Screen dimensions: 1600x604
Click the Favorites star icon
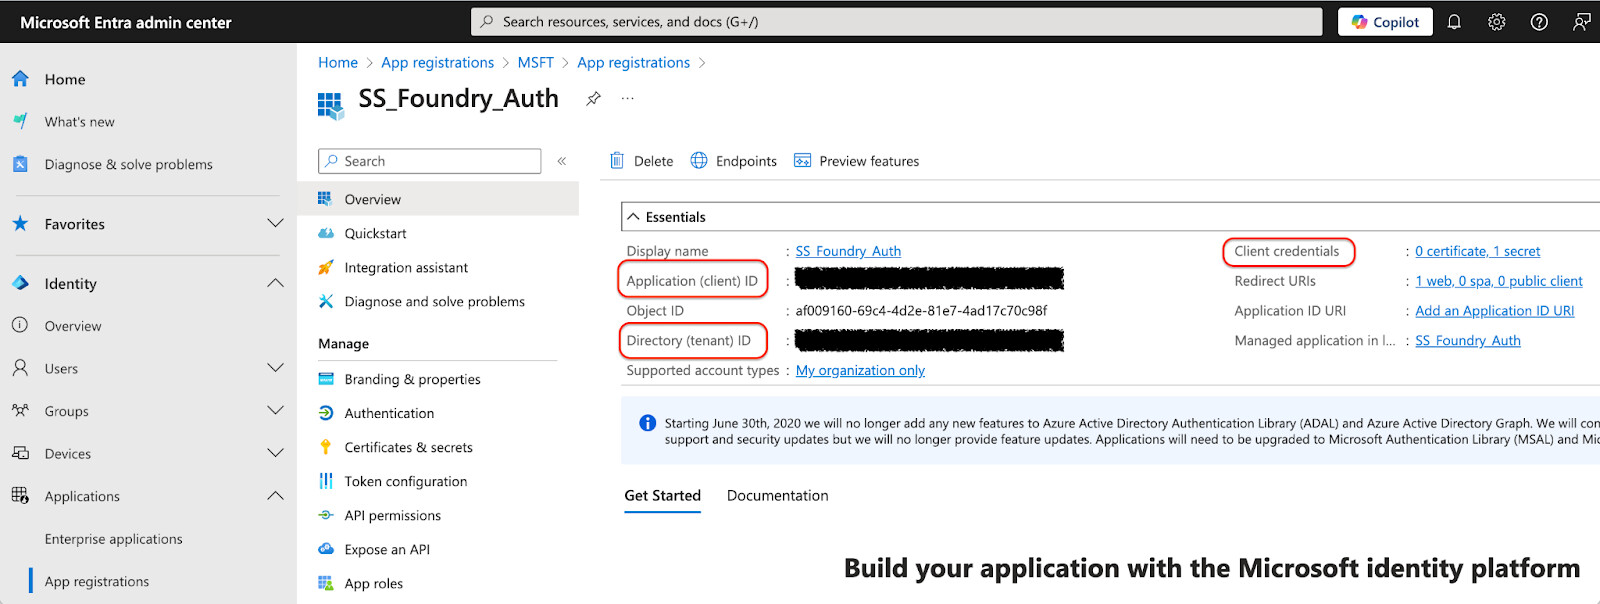pyautogui.click(x=20, y=224)
